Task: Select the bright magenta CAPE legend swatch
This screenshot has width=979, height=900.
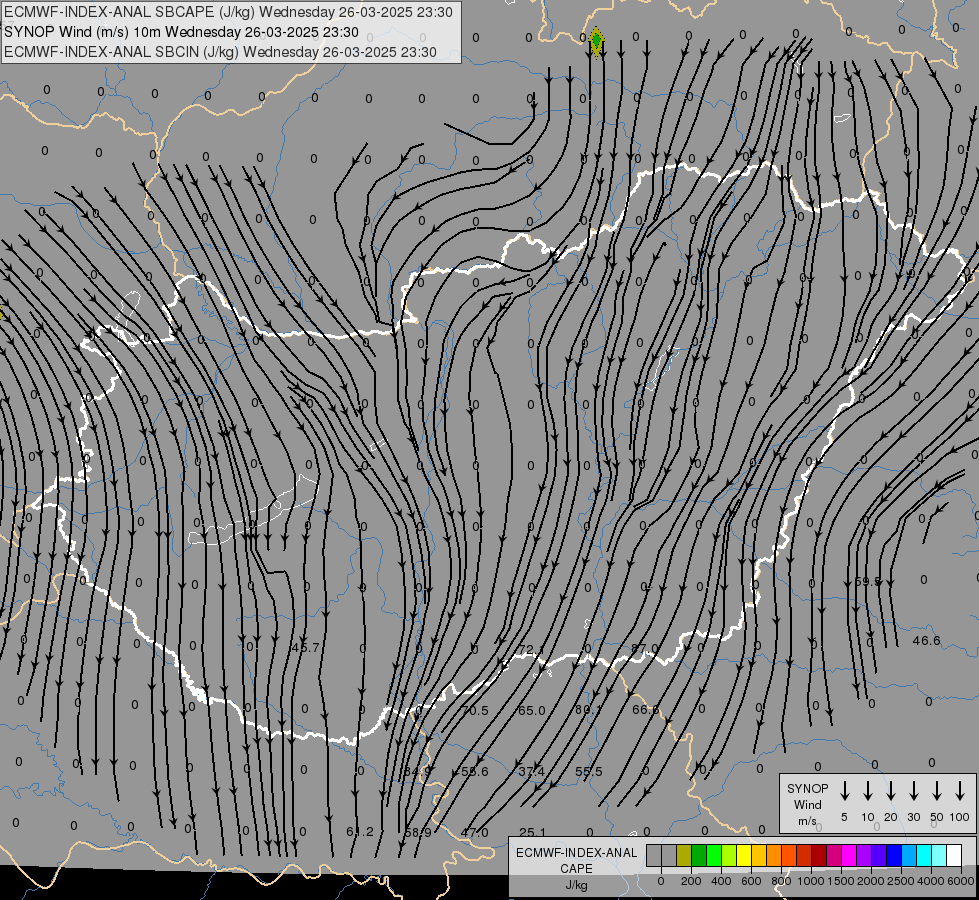Action: click(849, 856)
